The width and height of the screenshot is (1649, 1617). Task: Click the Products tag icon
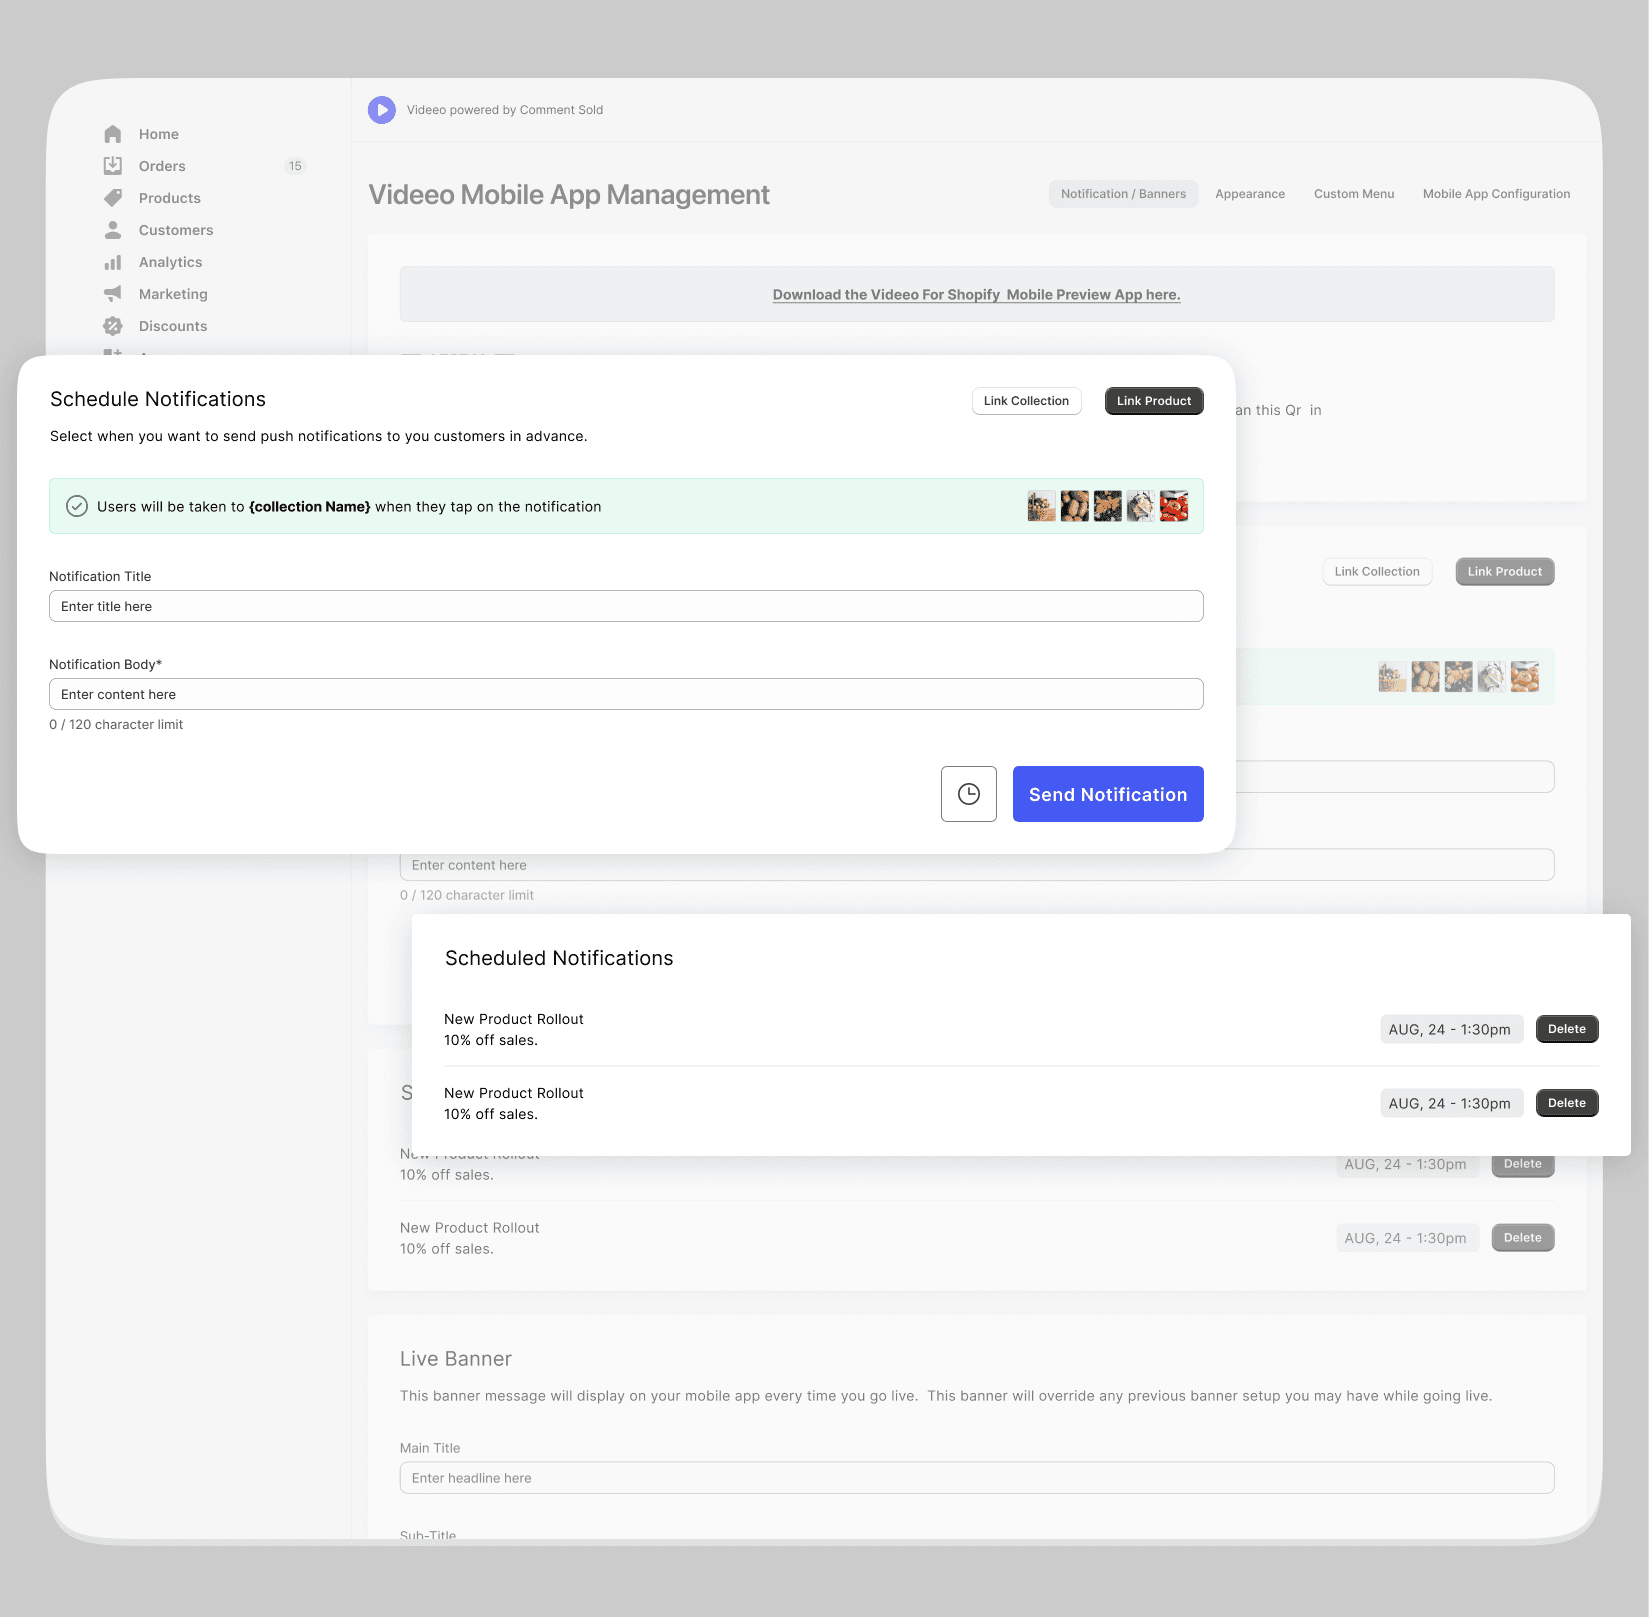(113, 198)
